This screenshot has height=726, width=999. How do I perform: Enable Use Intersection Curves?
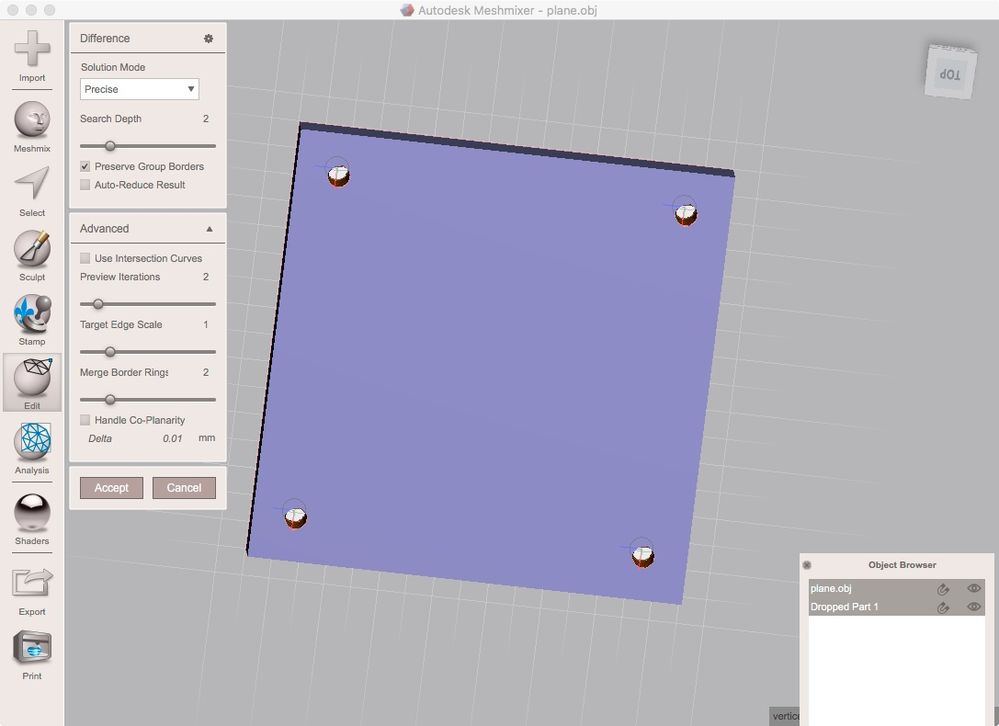click(85, 258)
